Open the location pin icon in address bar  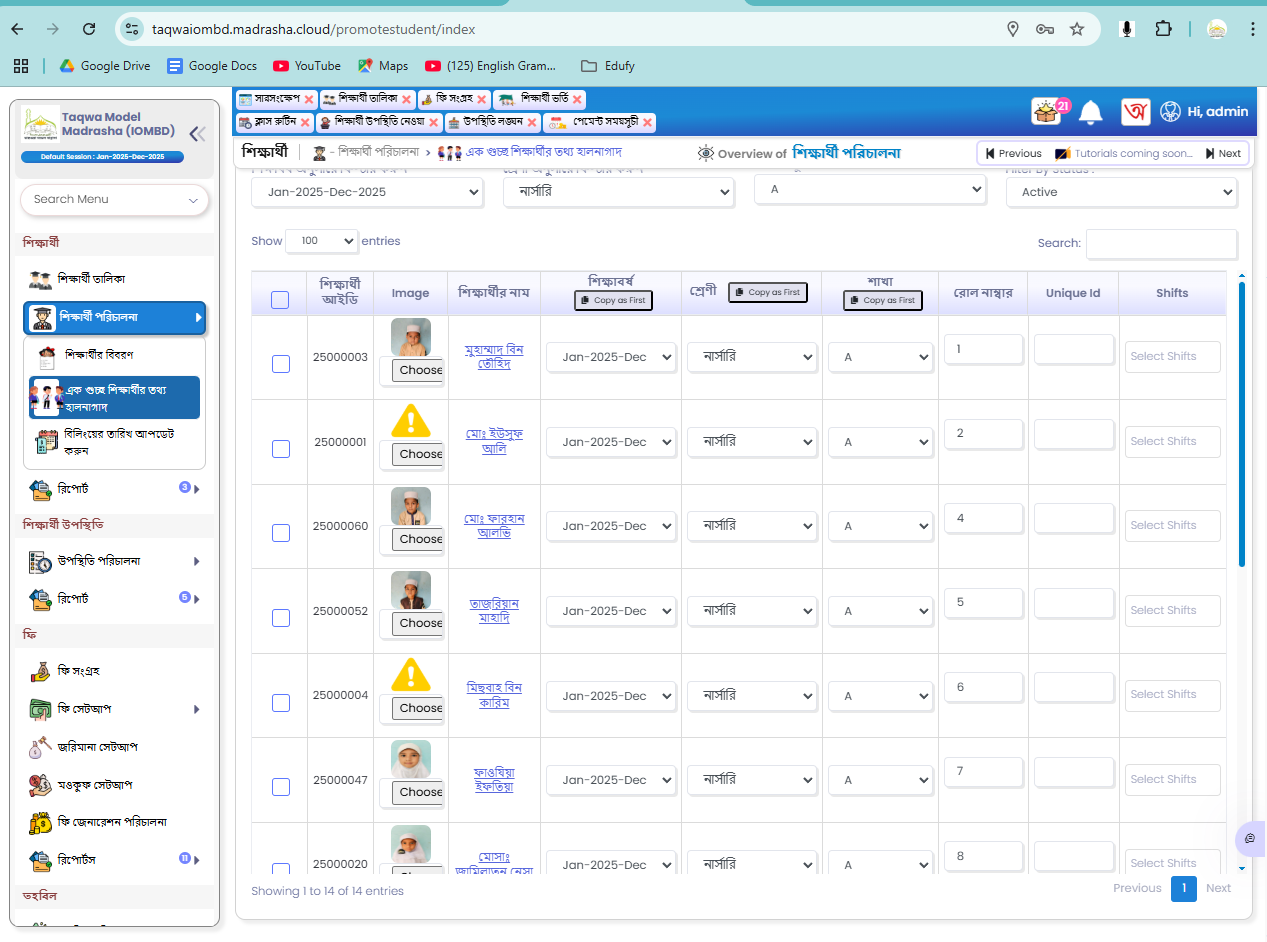1013,29
